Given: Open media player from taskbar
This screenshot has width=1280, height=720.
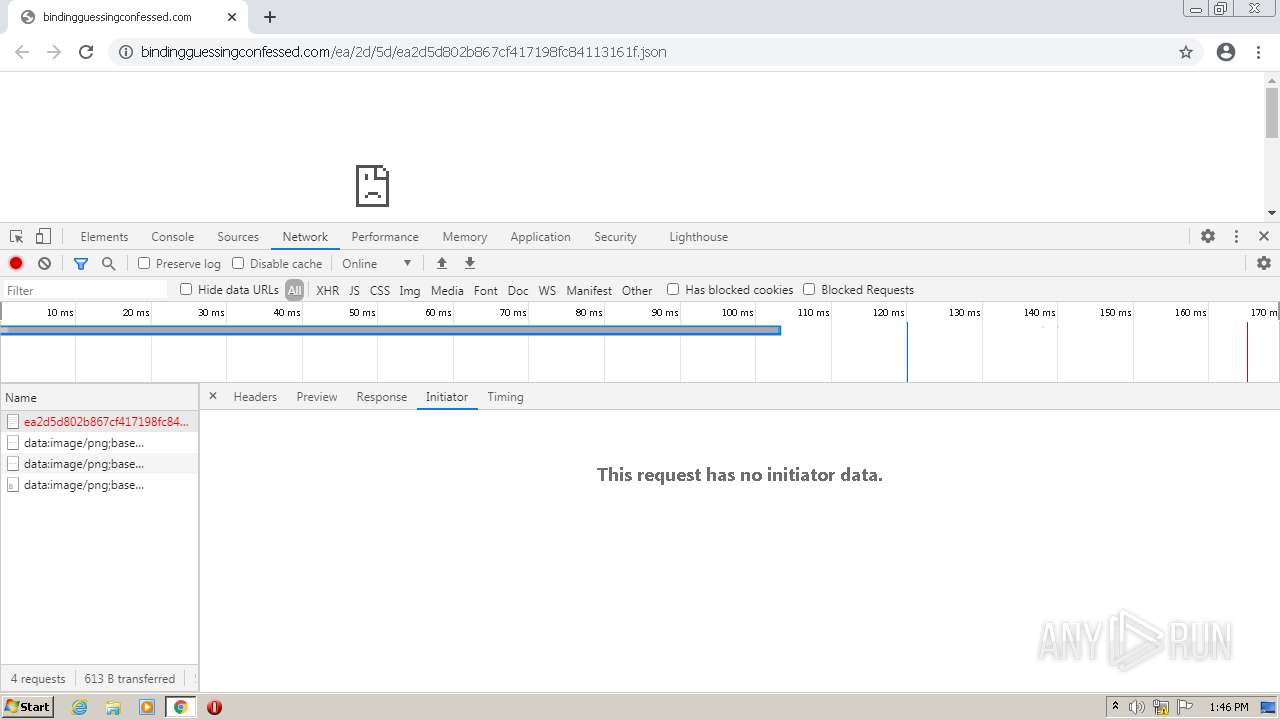Looking at the screenshot, I should click(x=147, y=707).
